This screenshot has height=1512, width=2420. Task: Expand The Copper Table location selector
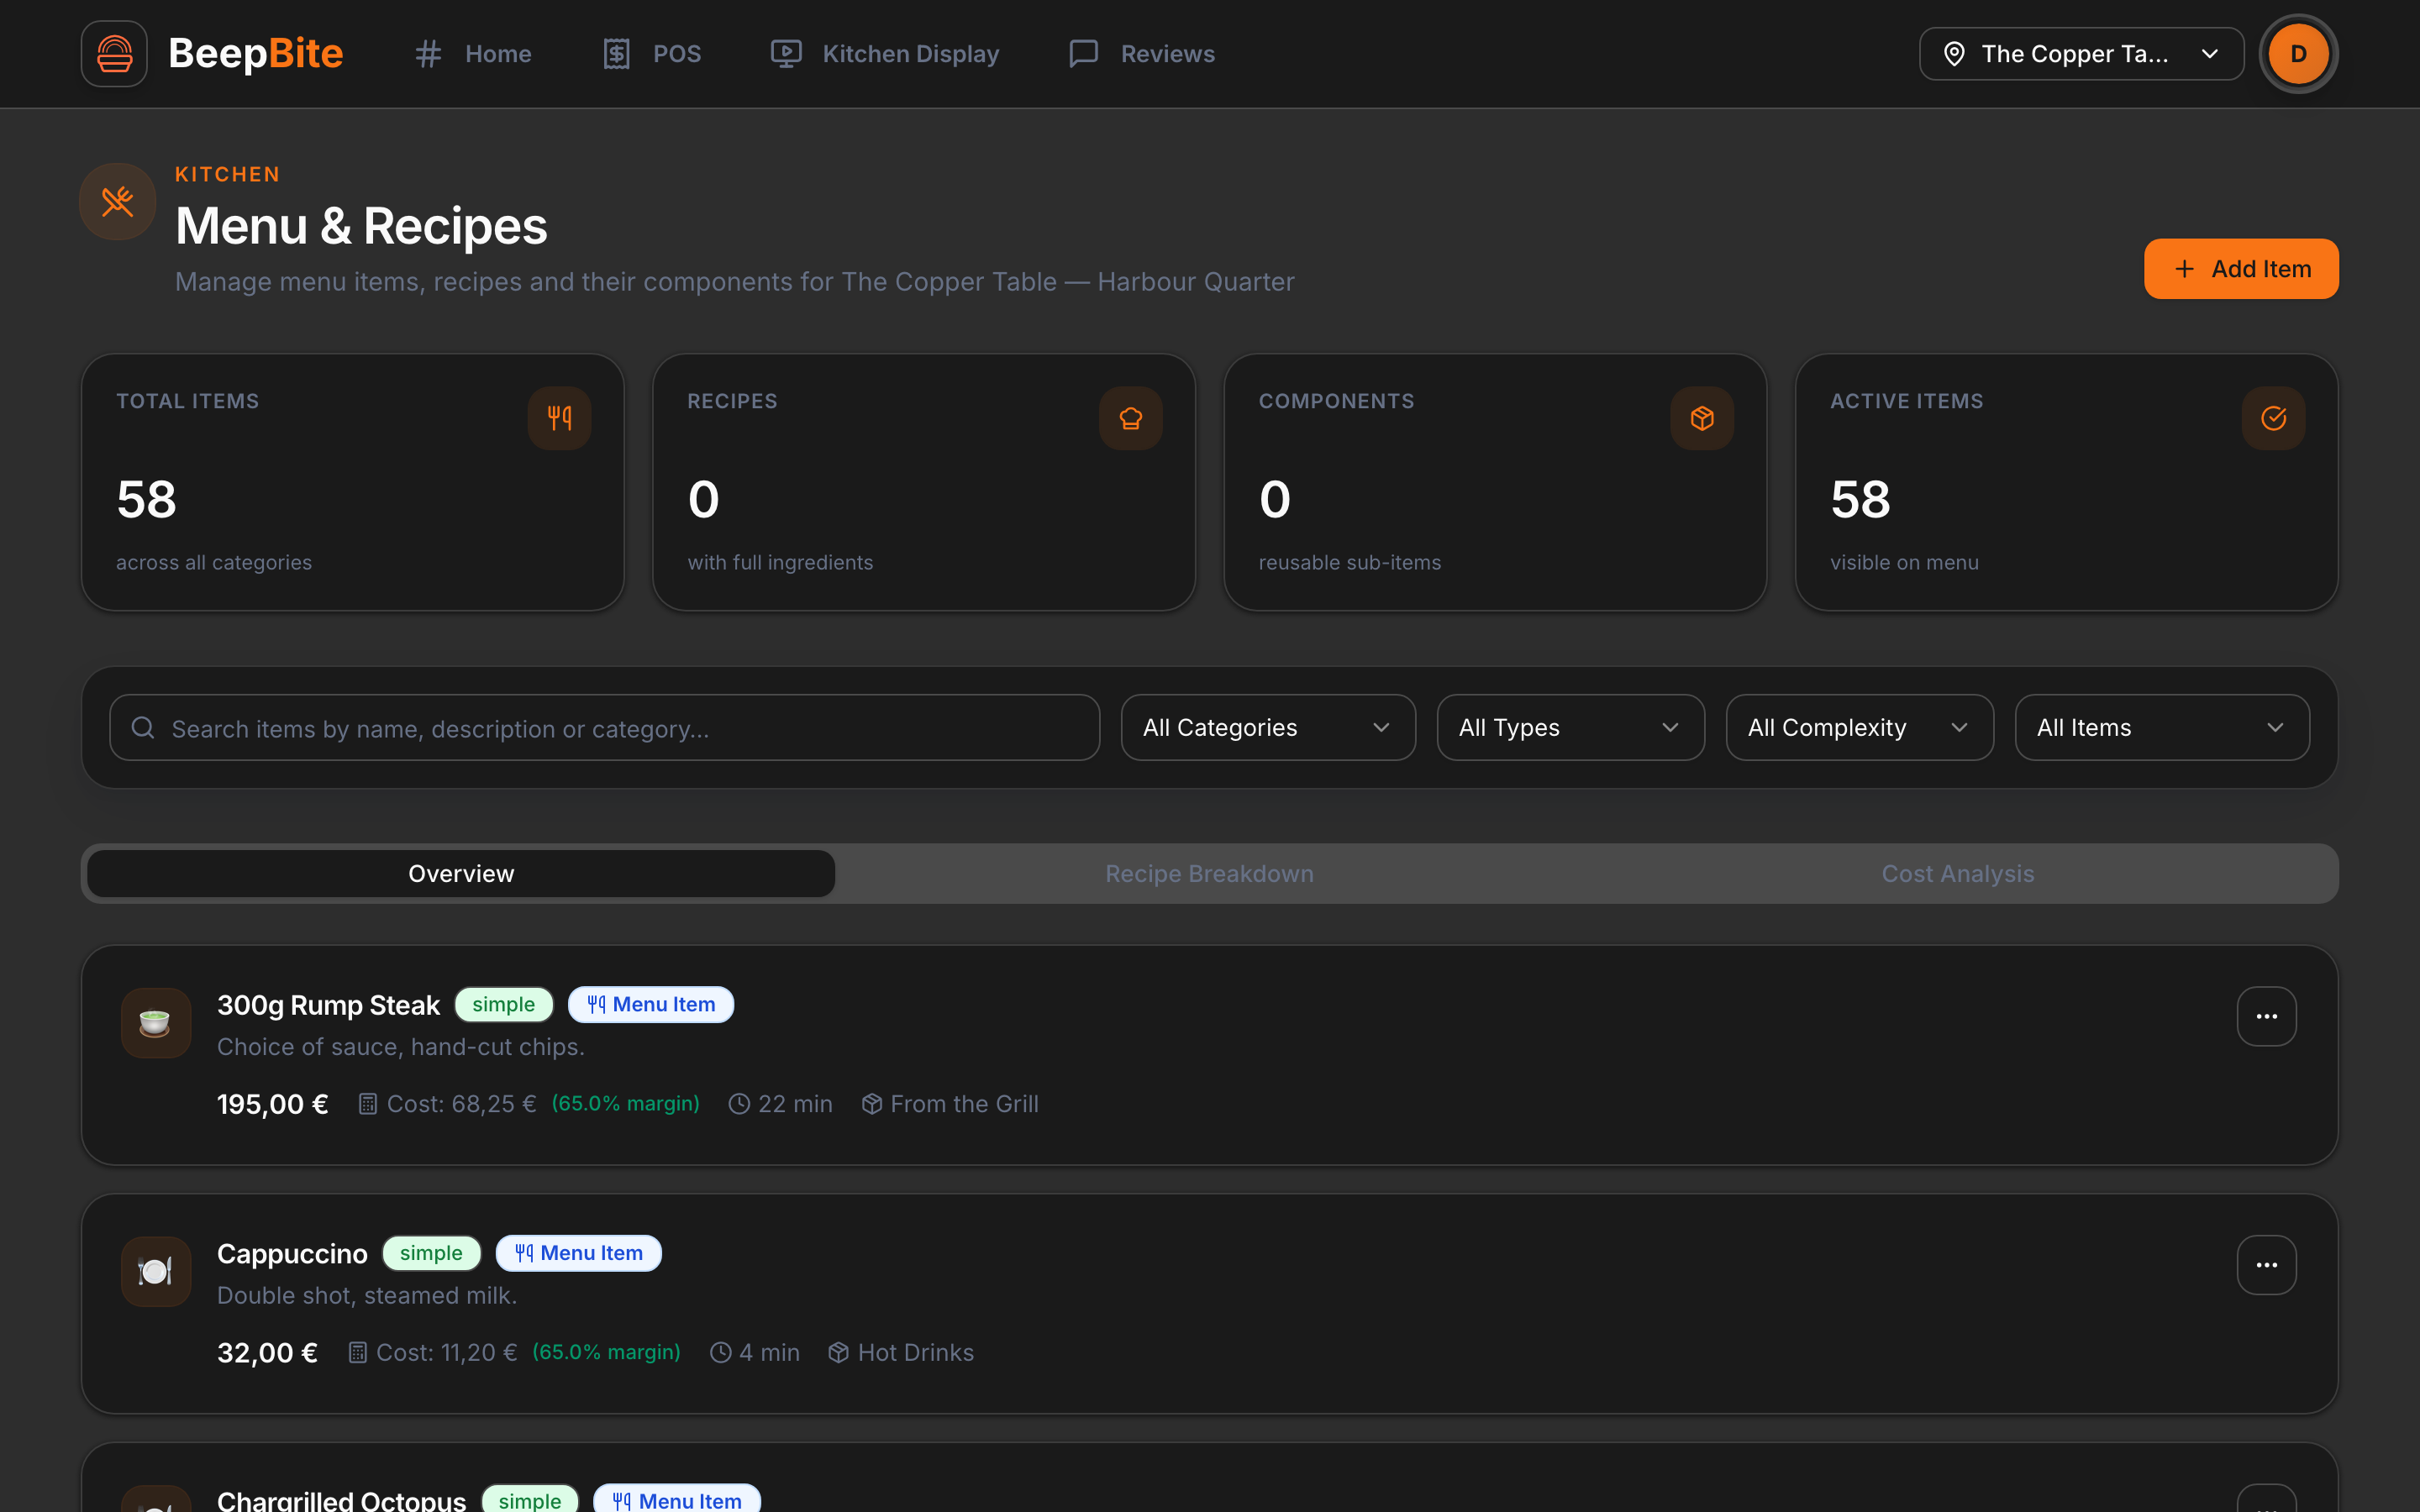[x=2081, y=54]
